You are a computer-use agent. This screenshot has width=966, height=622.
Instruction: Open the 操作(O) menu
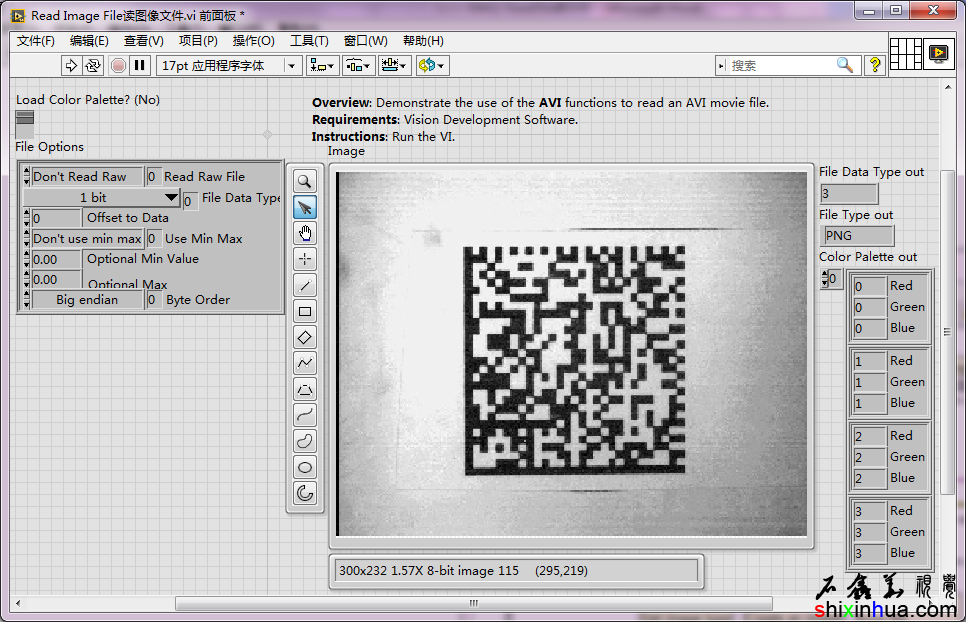(x=253, y=41)
